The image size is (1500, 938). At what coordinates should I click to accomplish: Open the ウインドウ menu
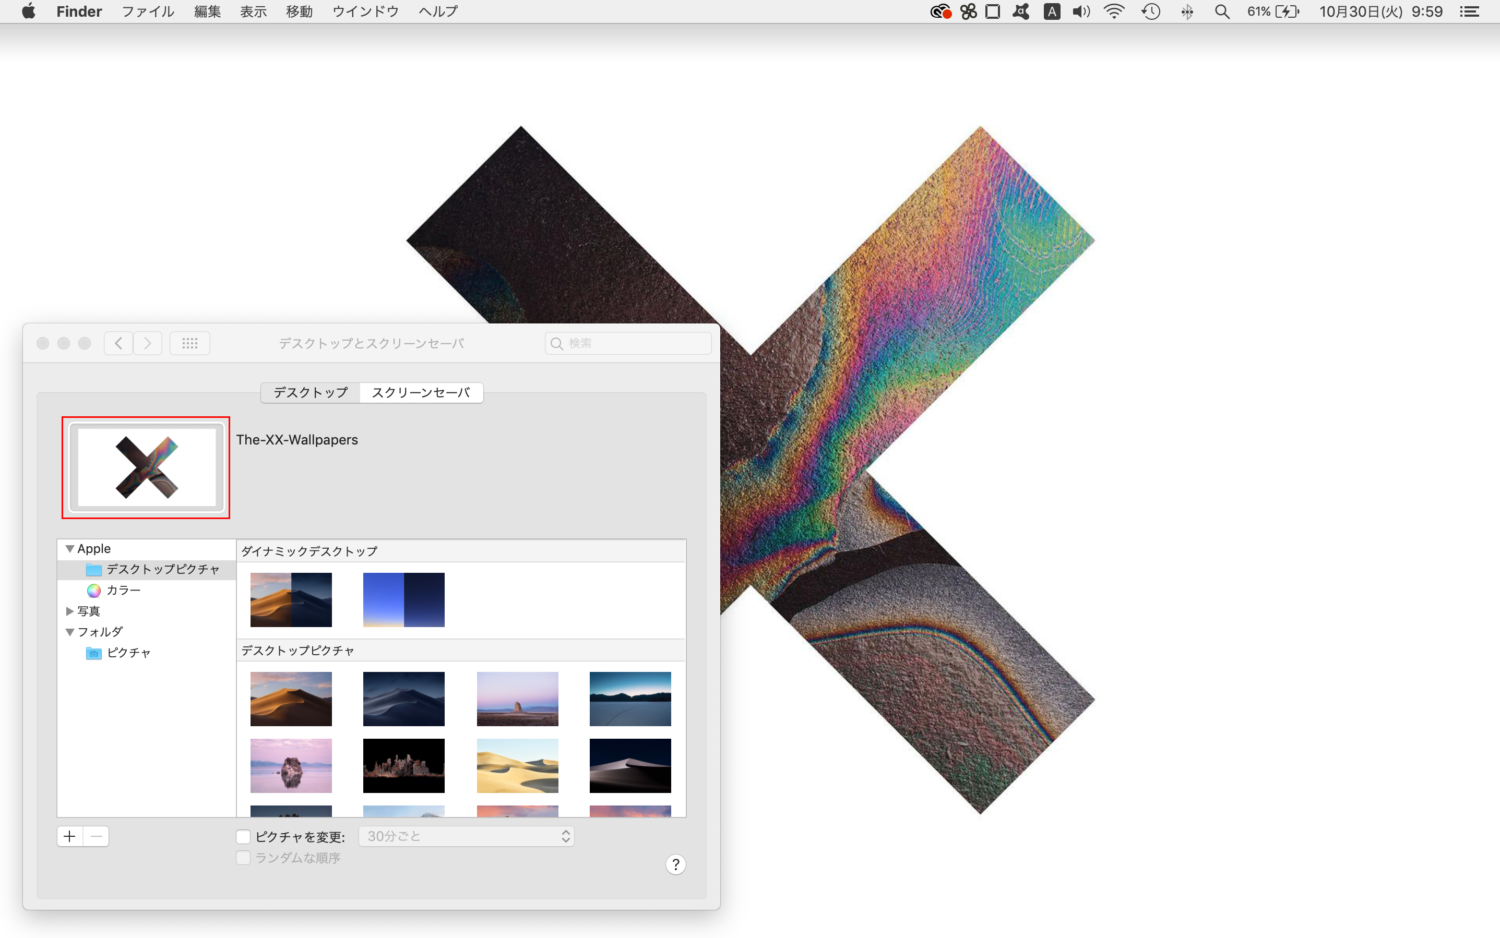(x=365, y=12)
